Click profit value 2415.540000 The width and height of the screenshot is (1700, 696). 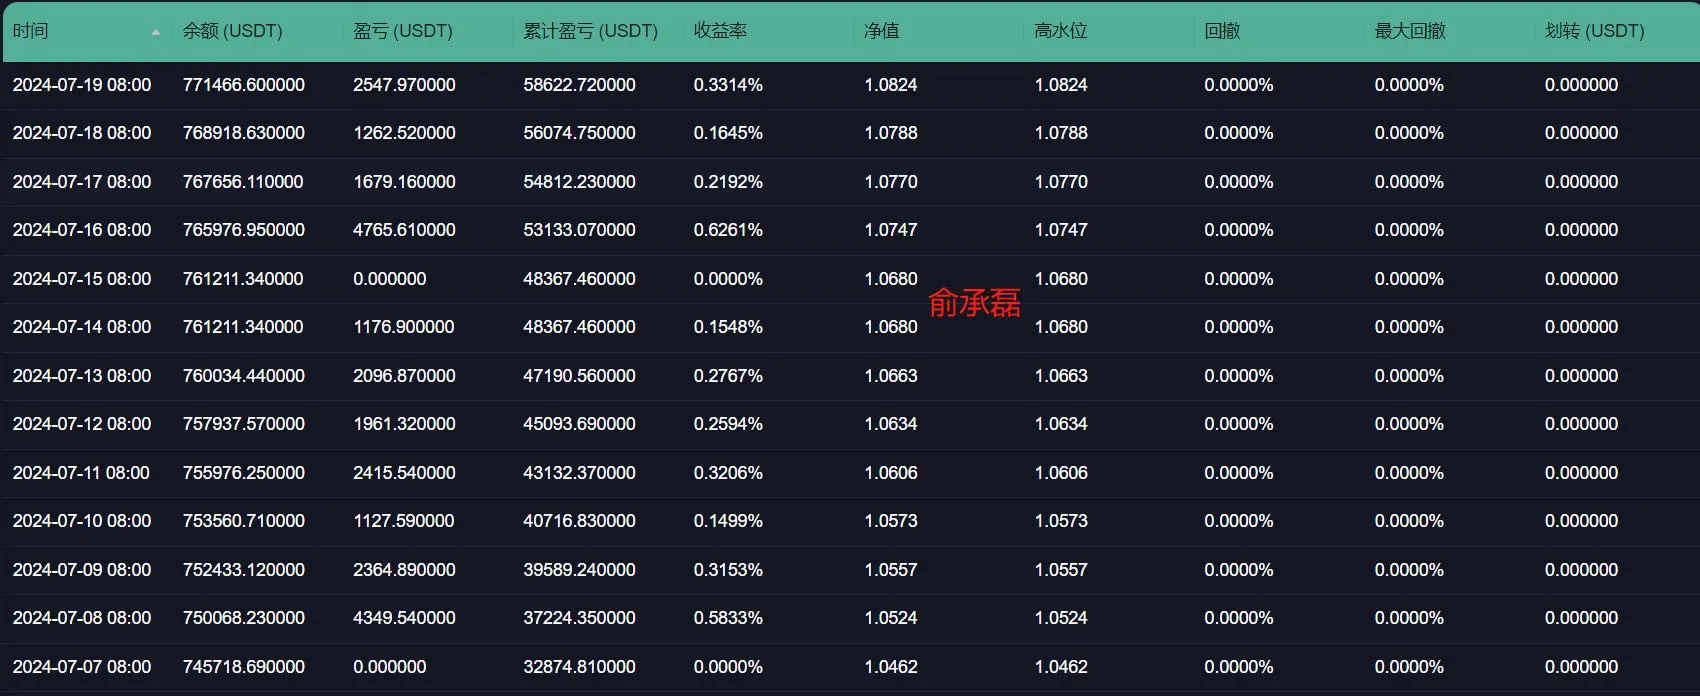pyautogui.click(x=404, y=473)
